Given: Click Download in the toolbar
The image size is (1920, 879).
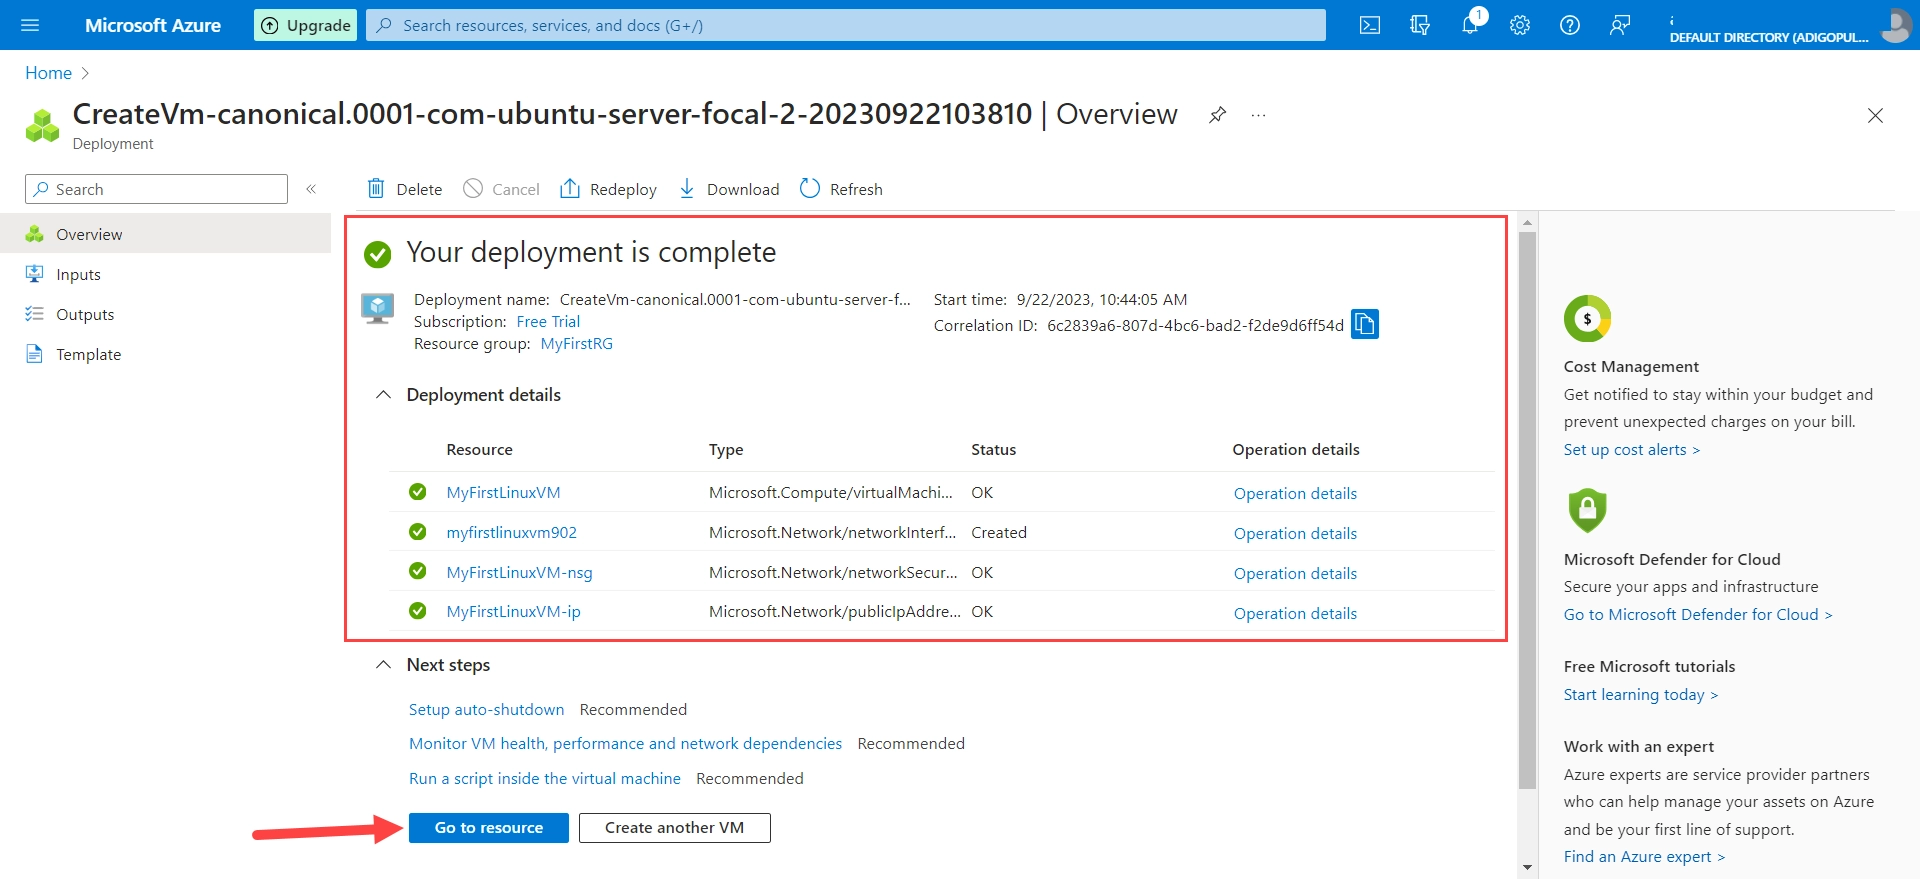Looking at the screenshot, I should 729,189.
